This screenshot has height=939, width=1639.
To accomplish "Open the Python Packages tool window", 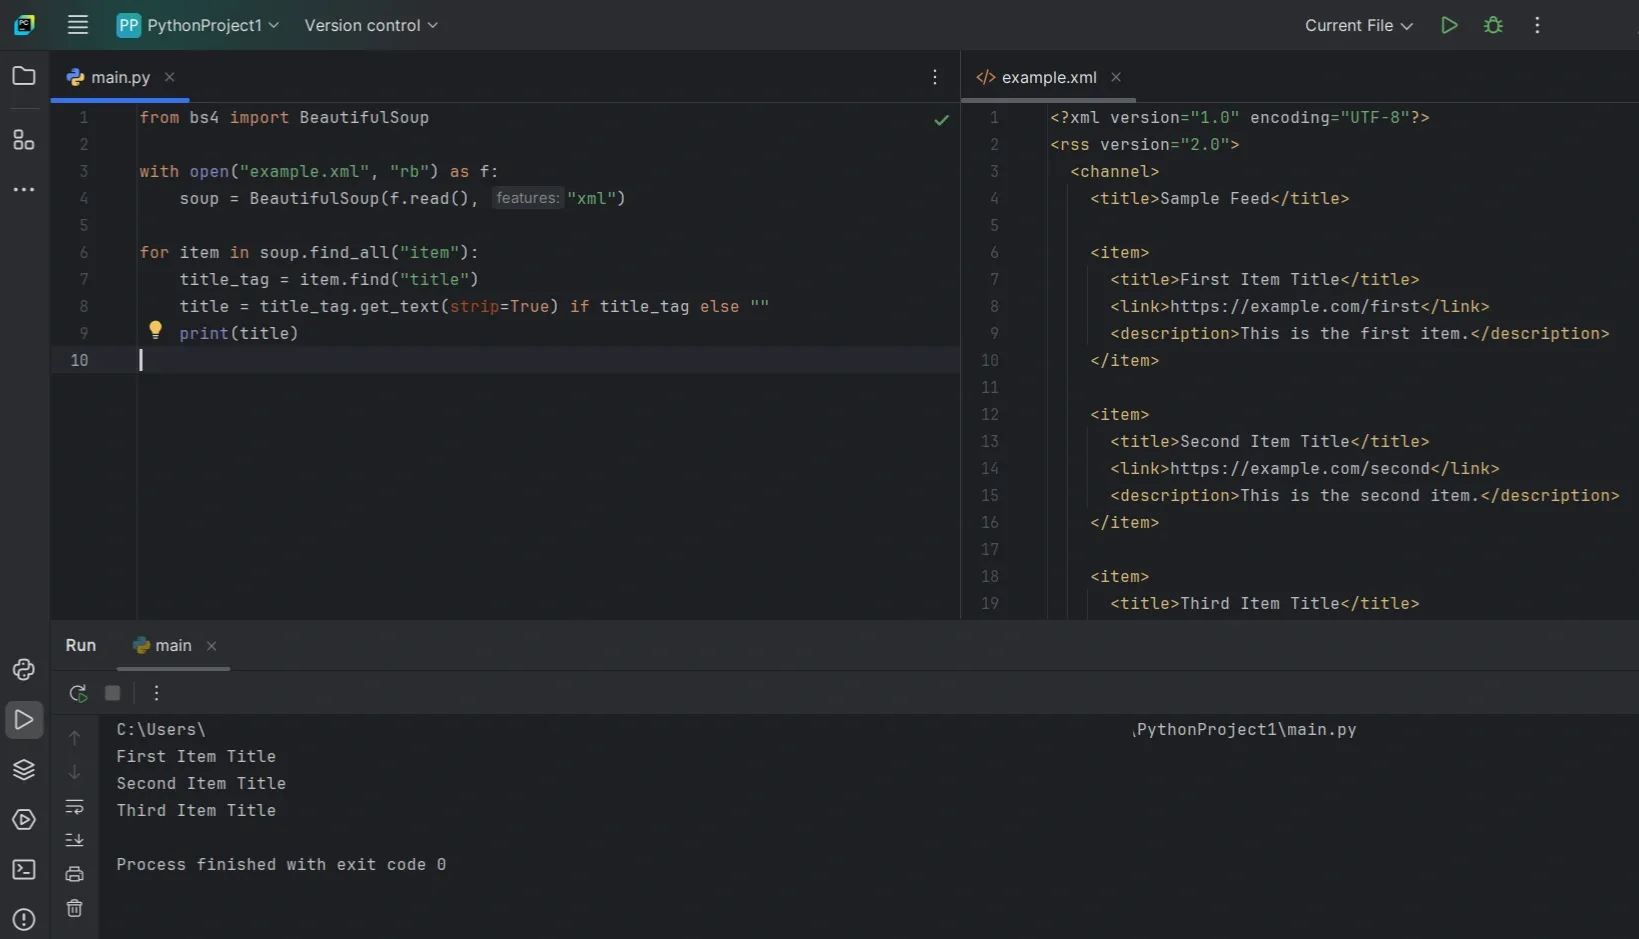I will 24,770.
